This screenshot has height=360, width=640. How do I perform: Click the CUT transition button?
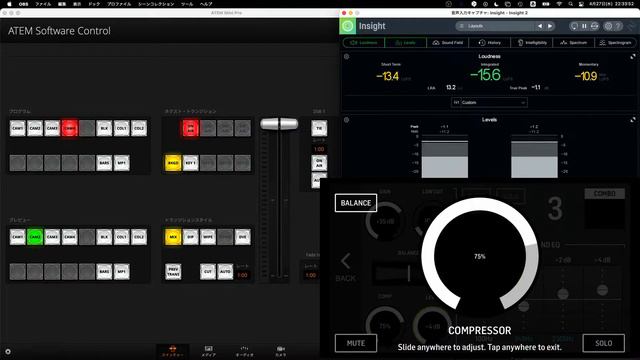click(x=208, y=271)
